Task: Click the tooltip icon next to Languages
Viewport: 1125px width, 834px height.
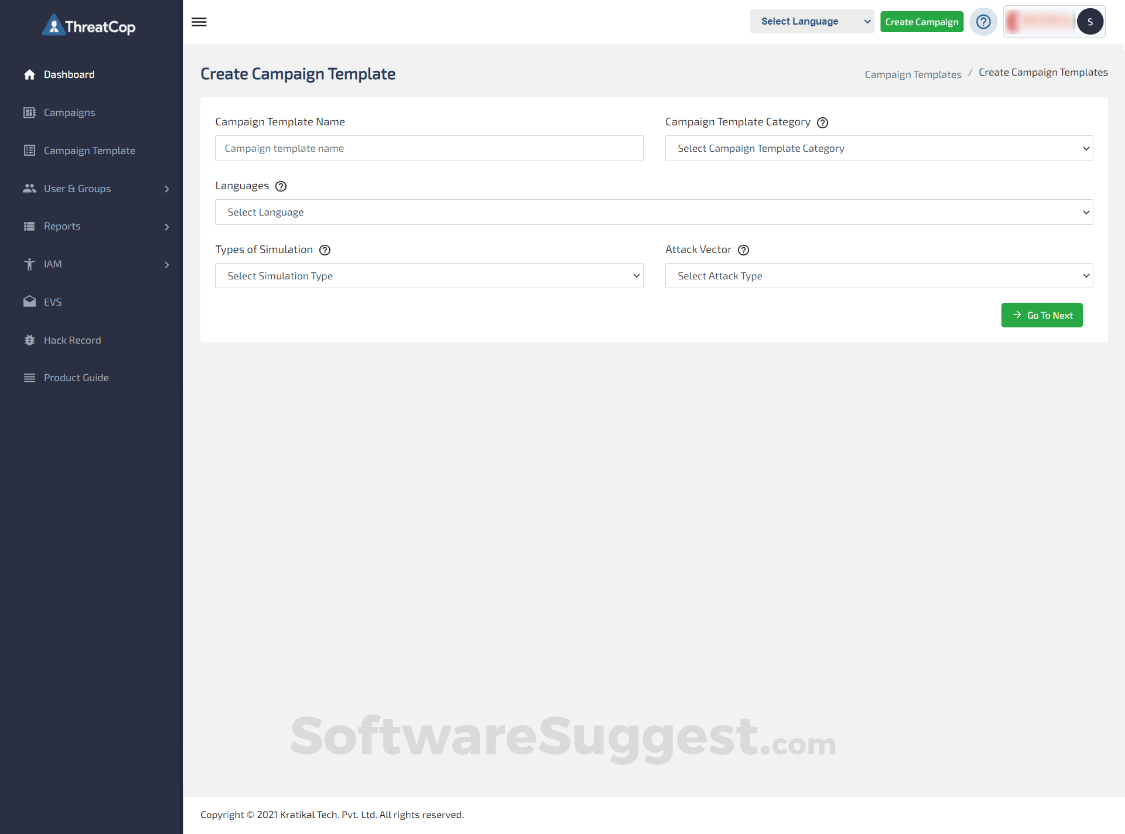Action: (x=280, y=186)
